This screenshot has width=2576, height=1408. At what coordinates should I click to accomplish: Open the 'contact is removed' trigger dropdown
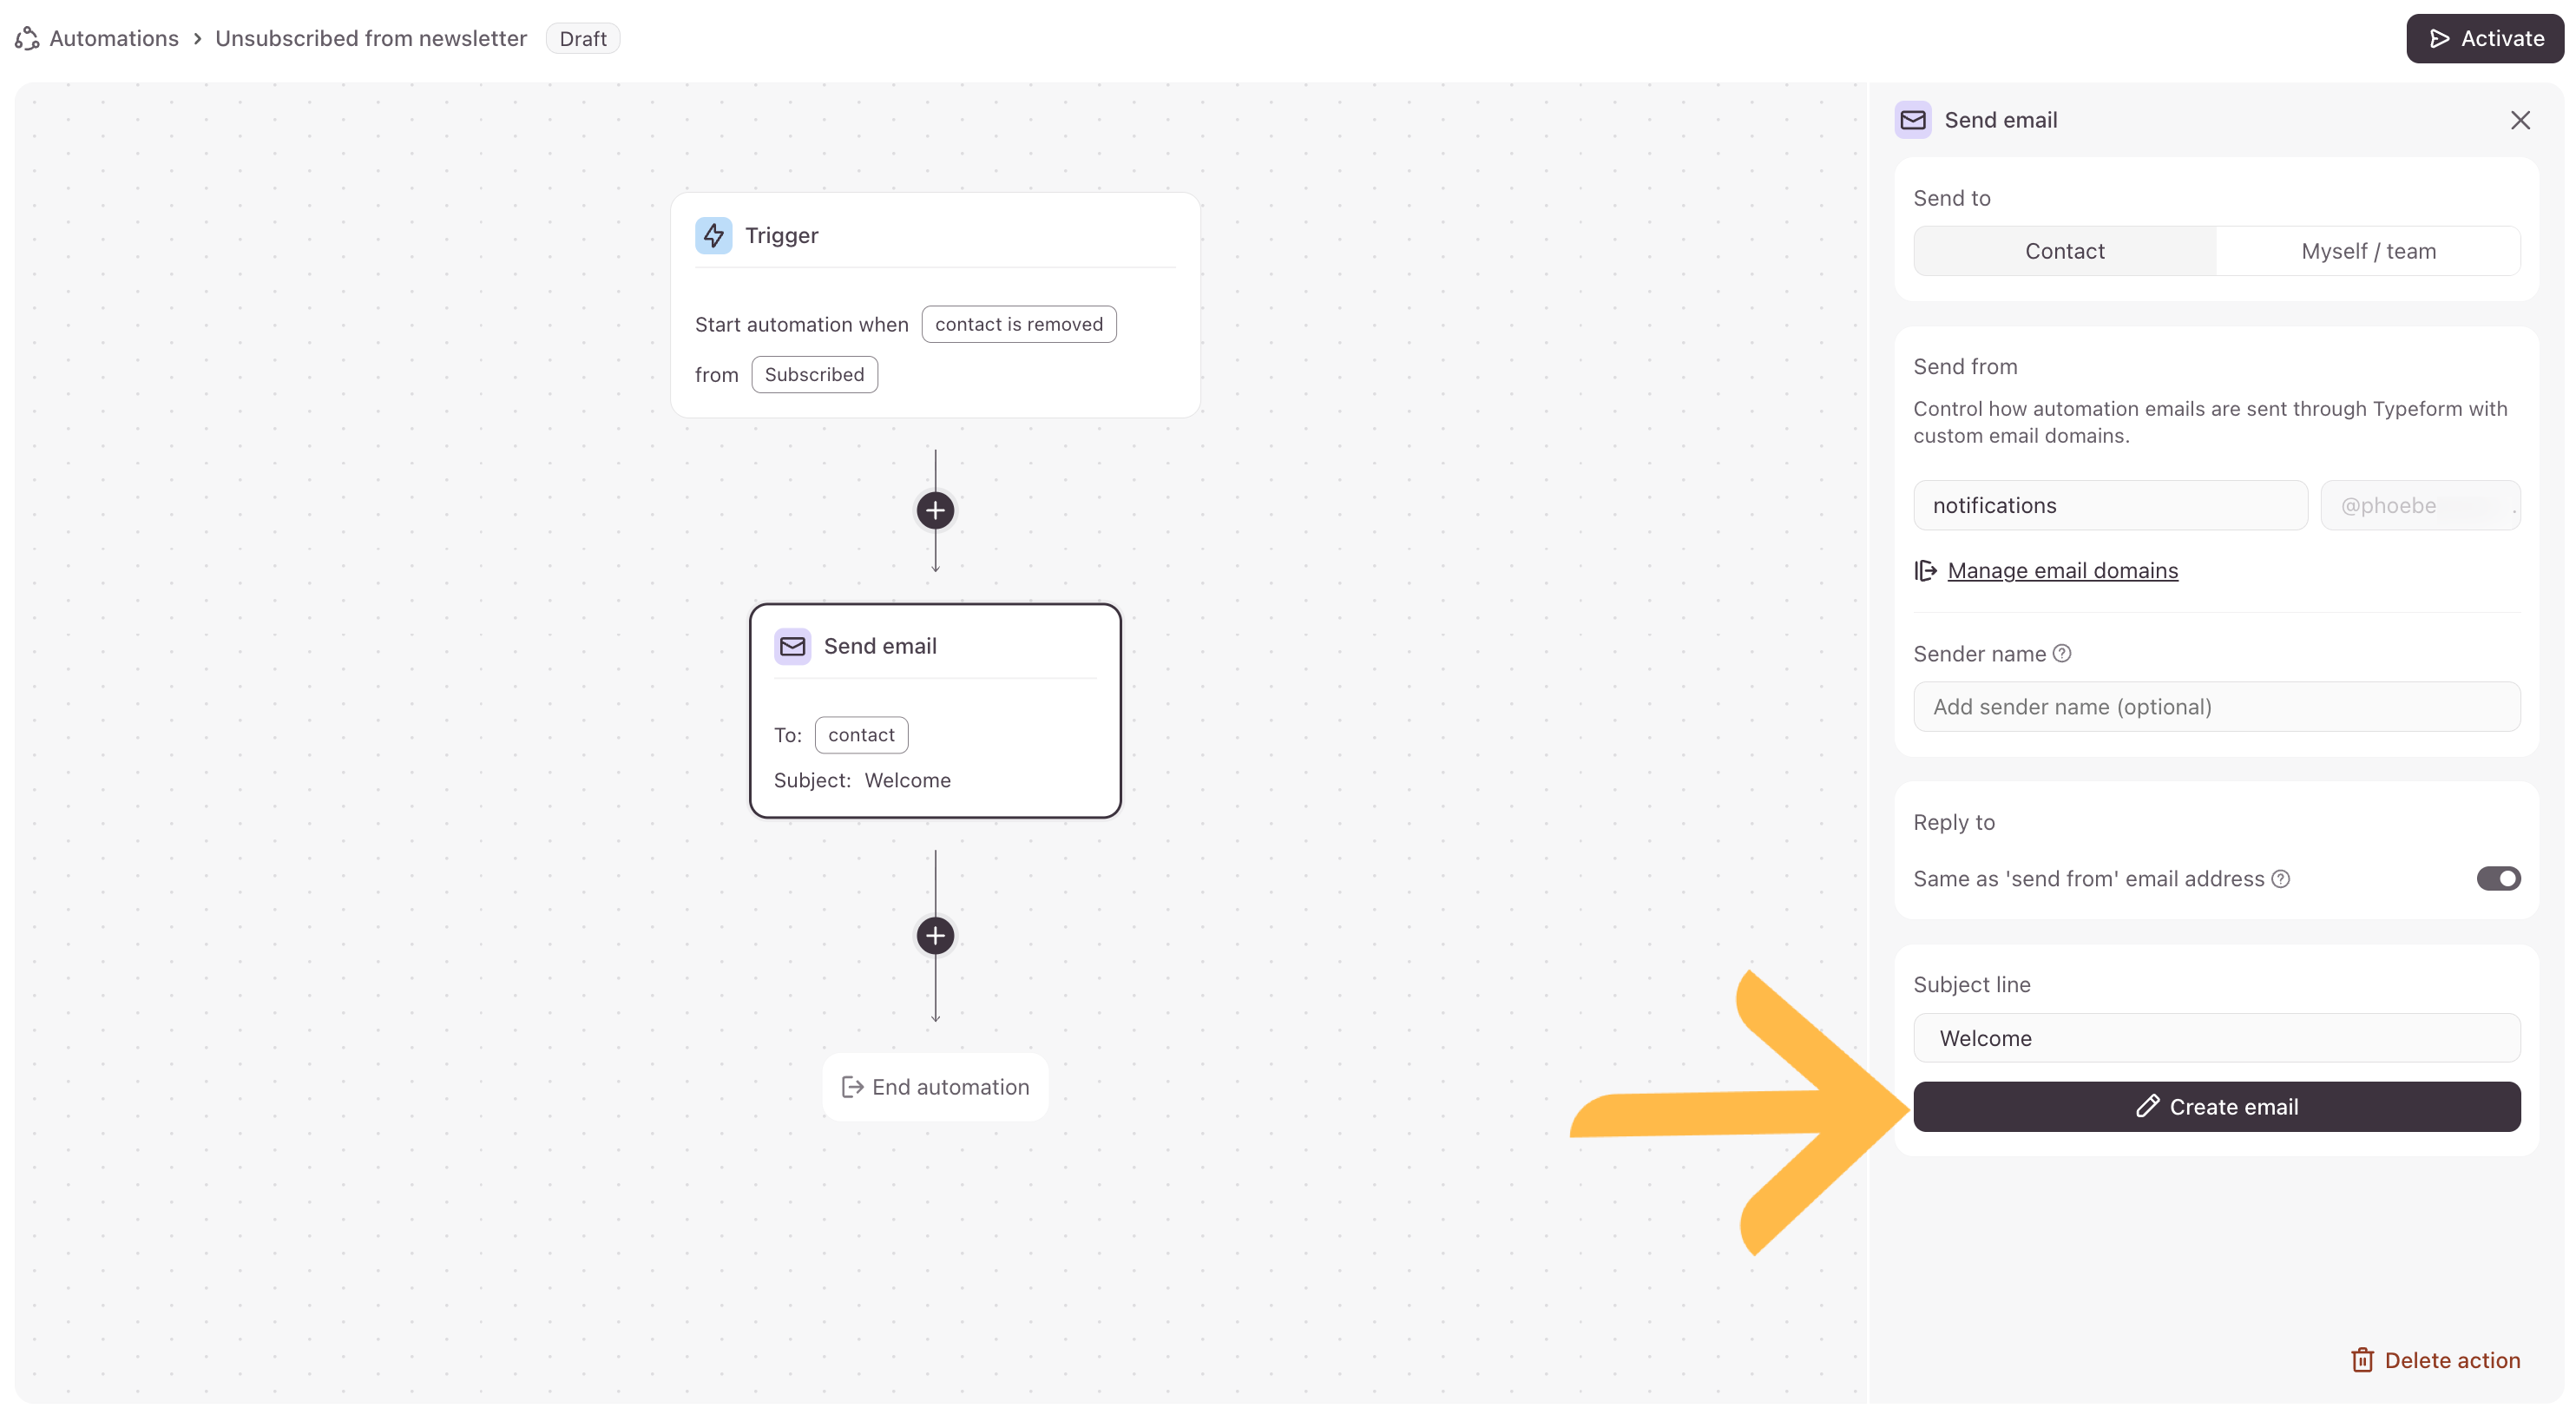1018,324
